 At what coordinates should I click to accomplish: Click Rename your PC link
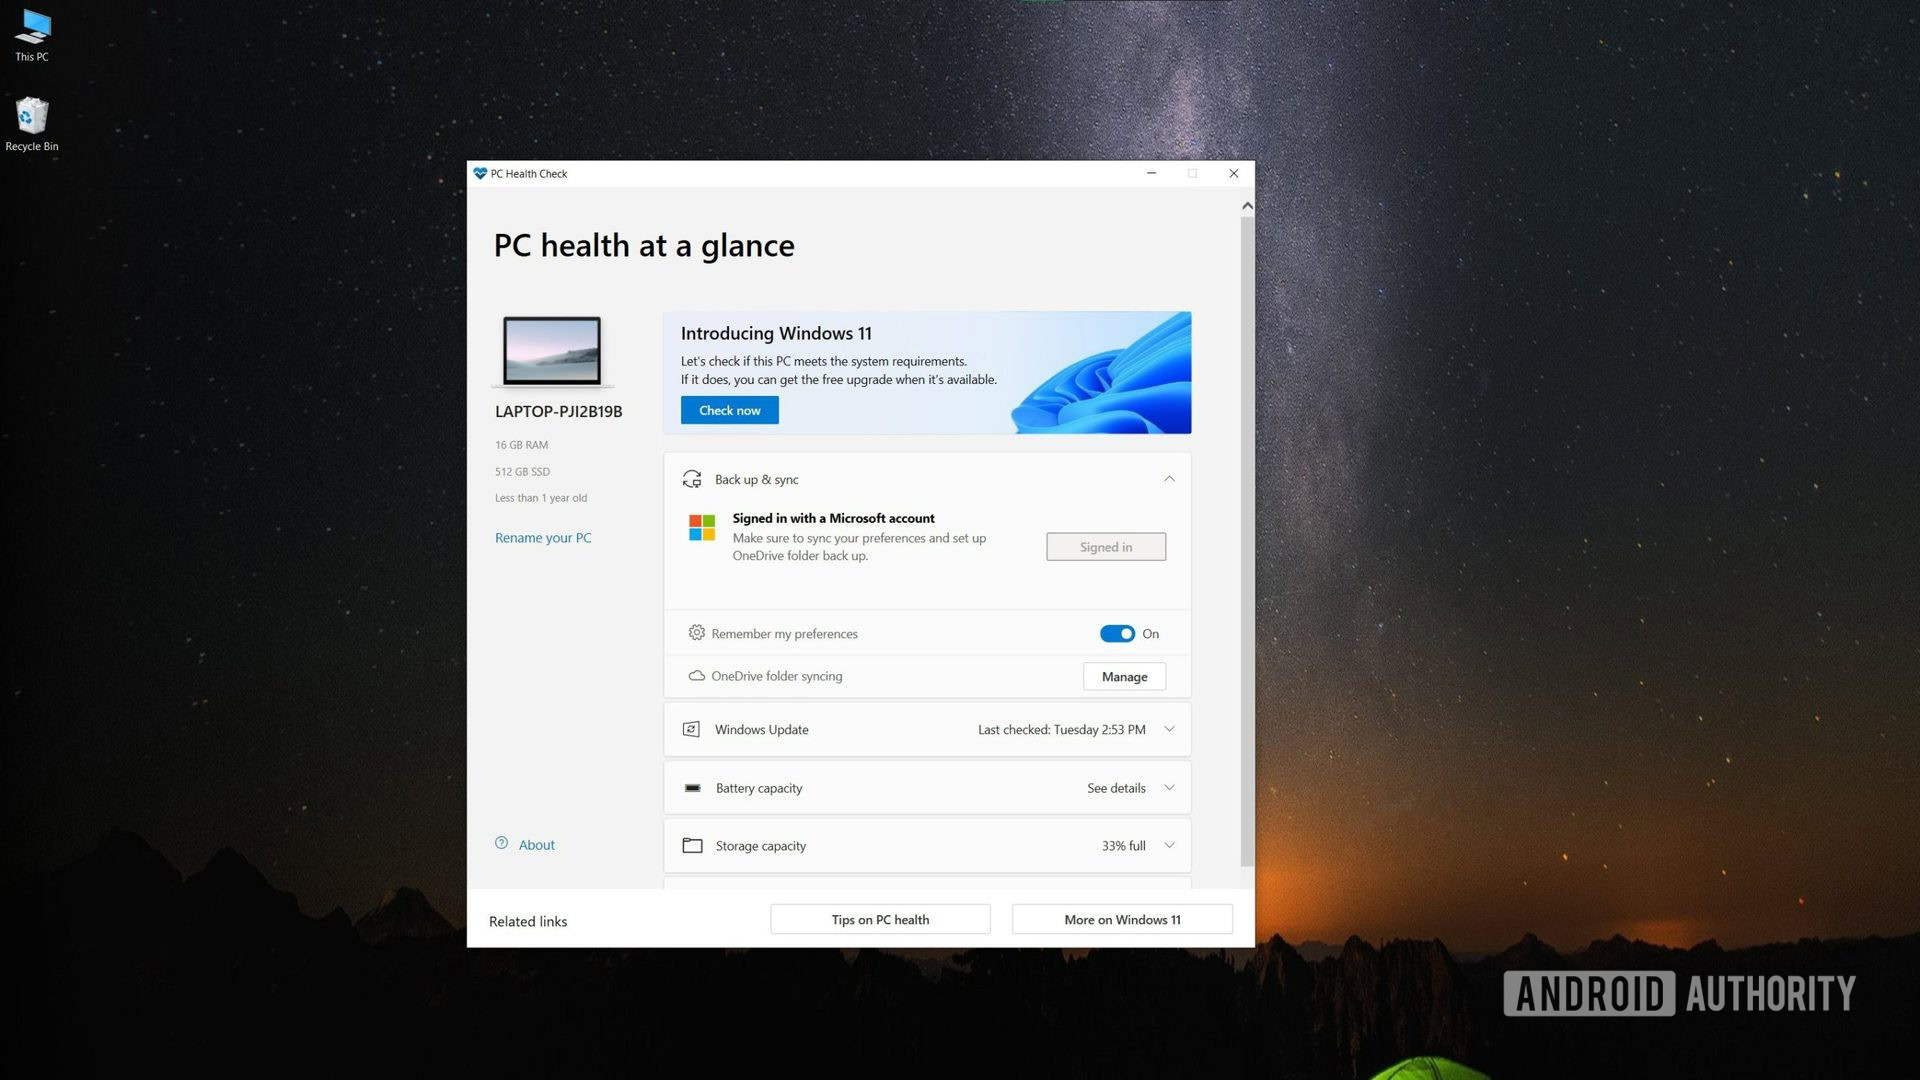542,537
